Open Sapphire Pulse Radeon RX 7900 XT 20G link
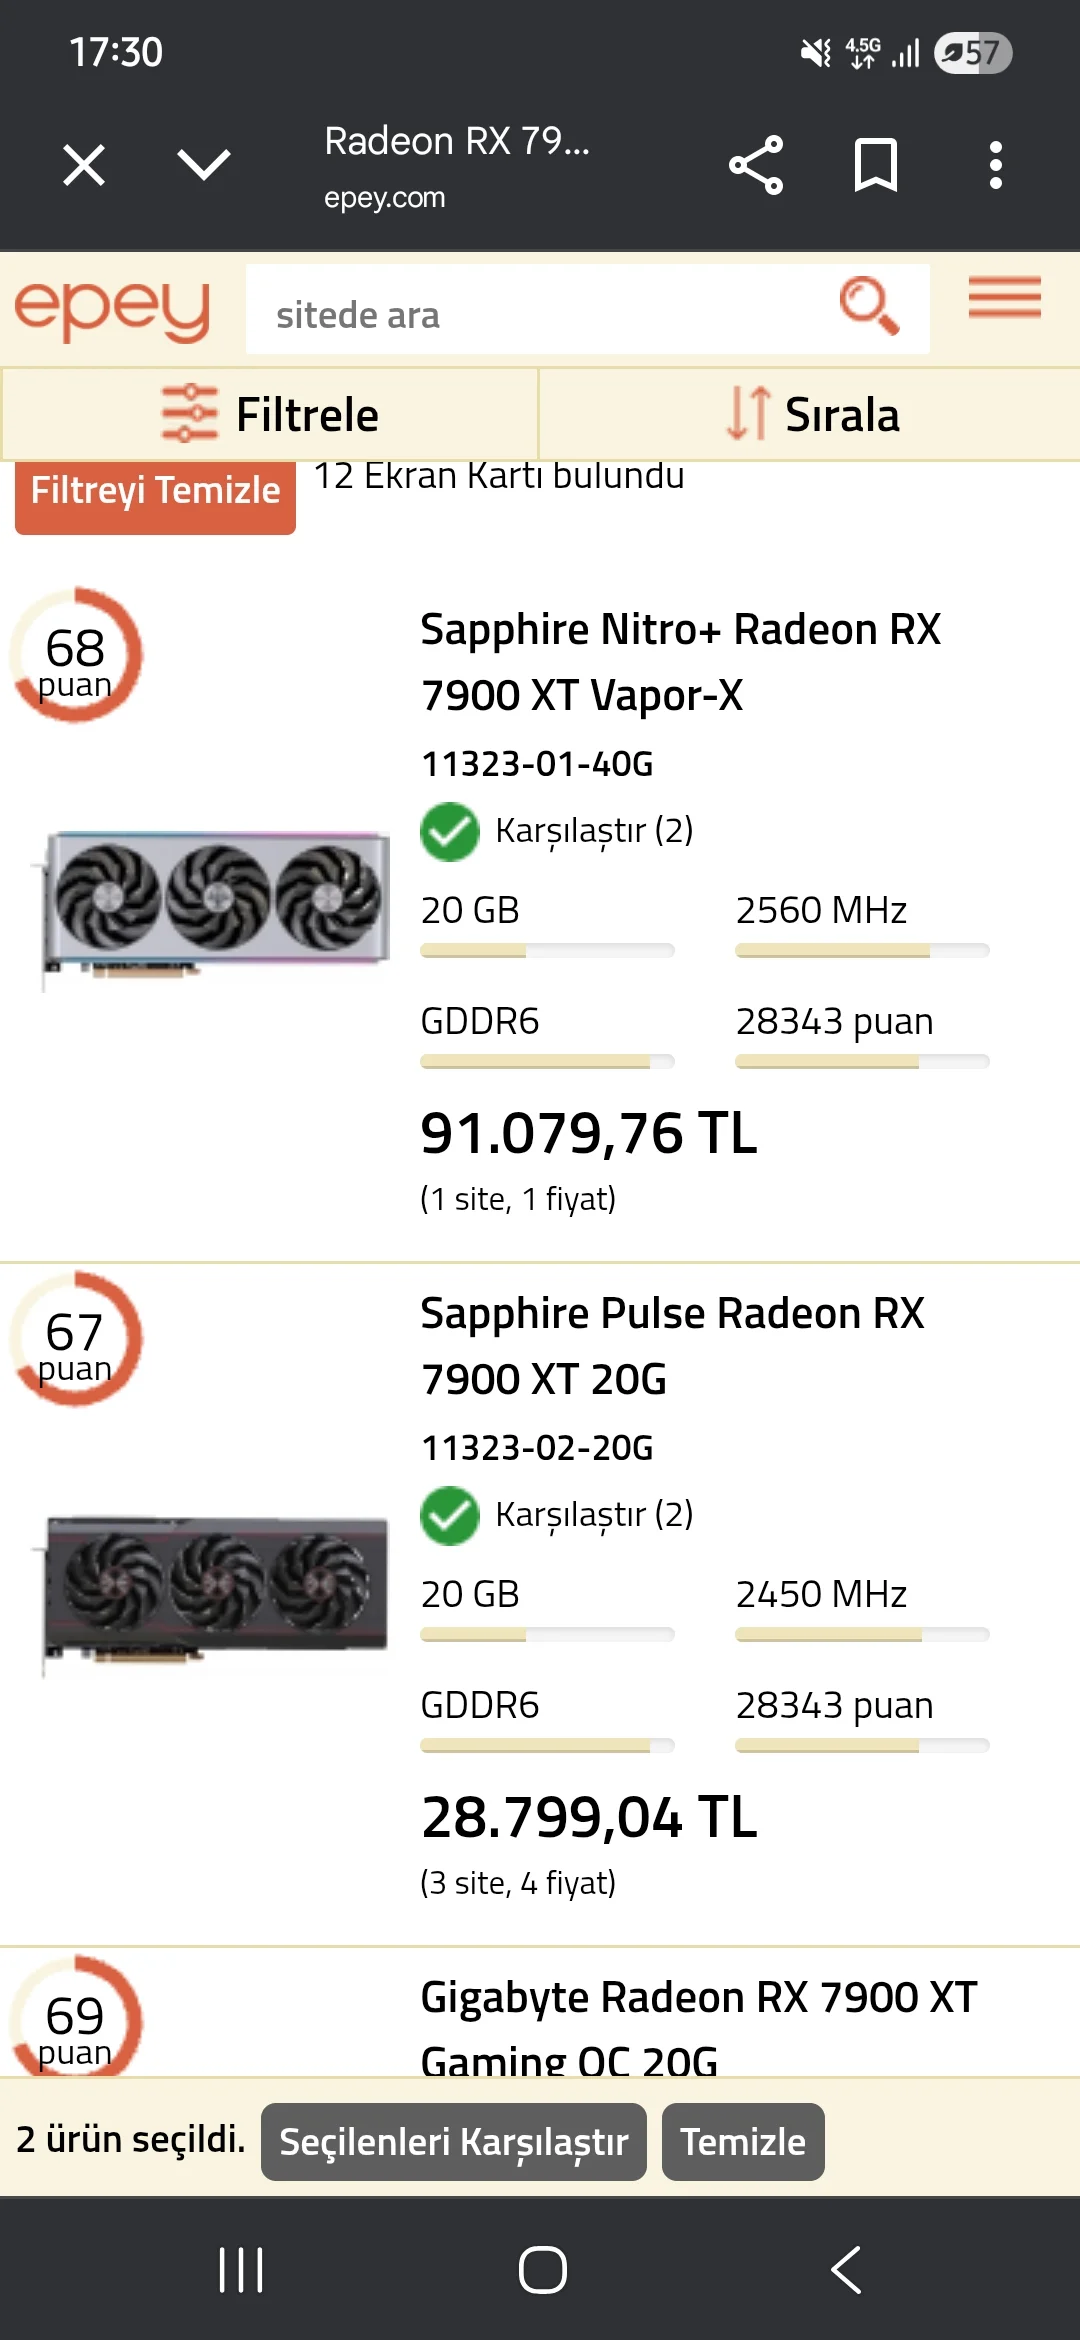The width and height of the screenshot is (1080, 2340). [672, 1345]
